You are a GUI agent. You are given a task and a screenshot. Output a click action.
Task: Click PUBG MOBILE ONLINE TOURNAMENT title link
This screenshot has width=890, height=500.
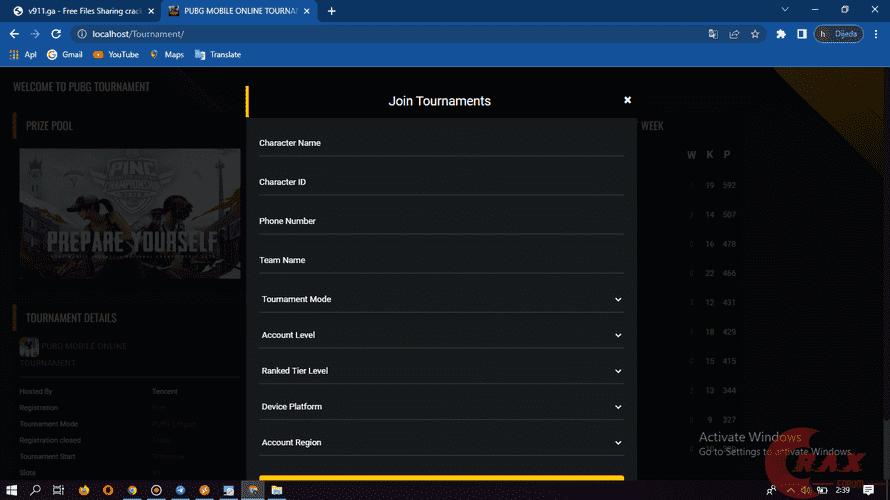pos(74,354)
